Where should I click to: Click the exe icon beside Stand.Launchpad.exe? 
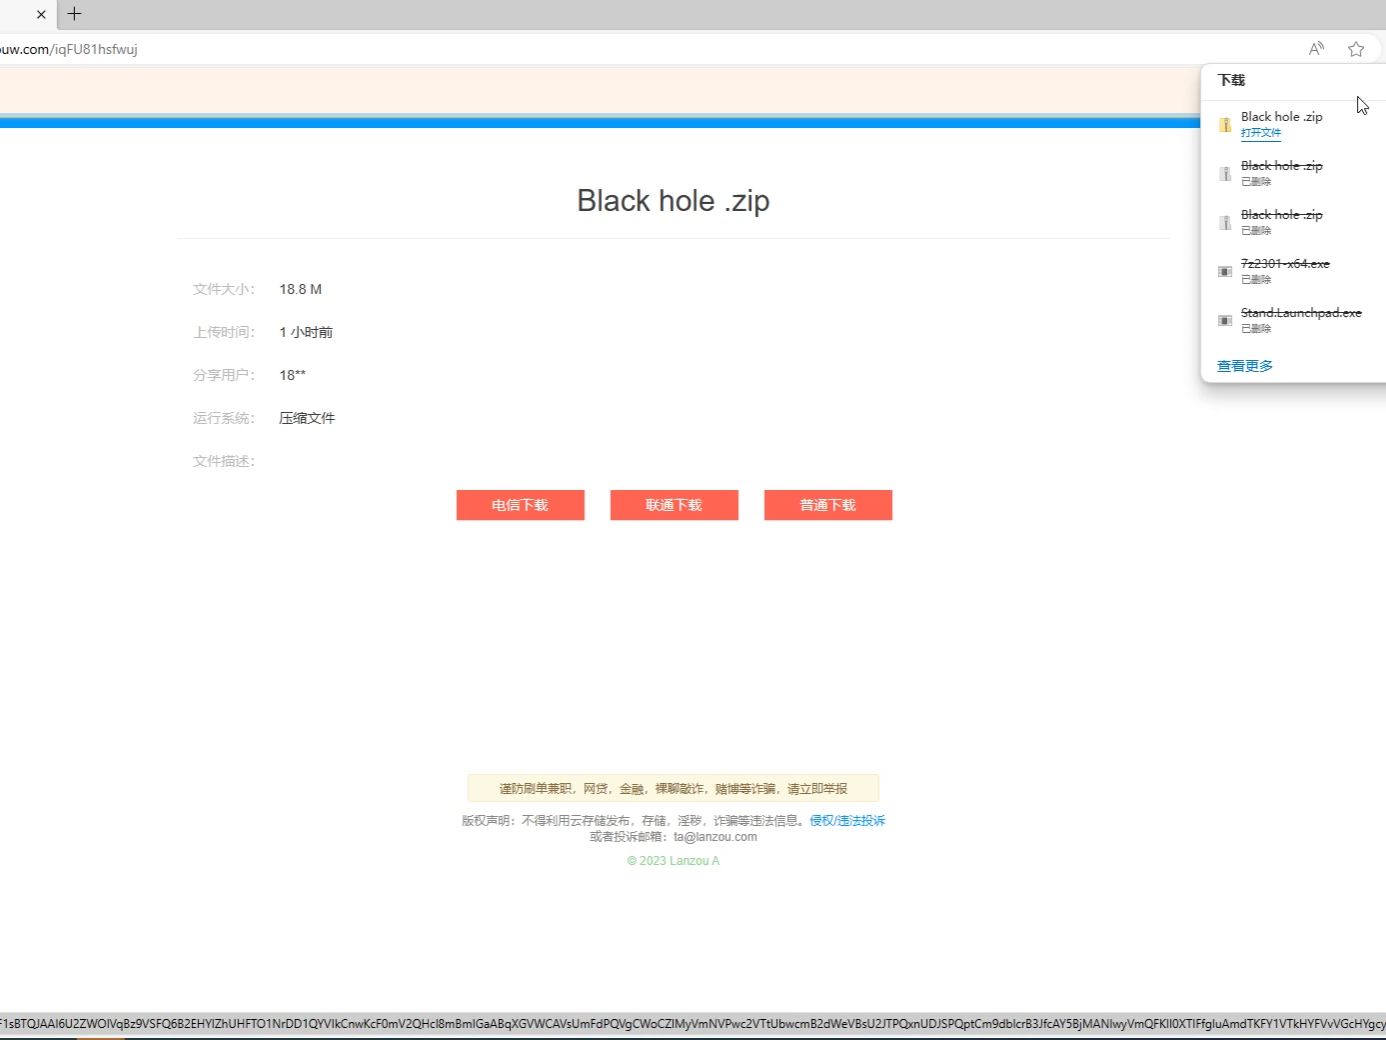click(1225, 320)
